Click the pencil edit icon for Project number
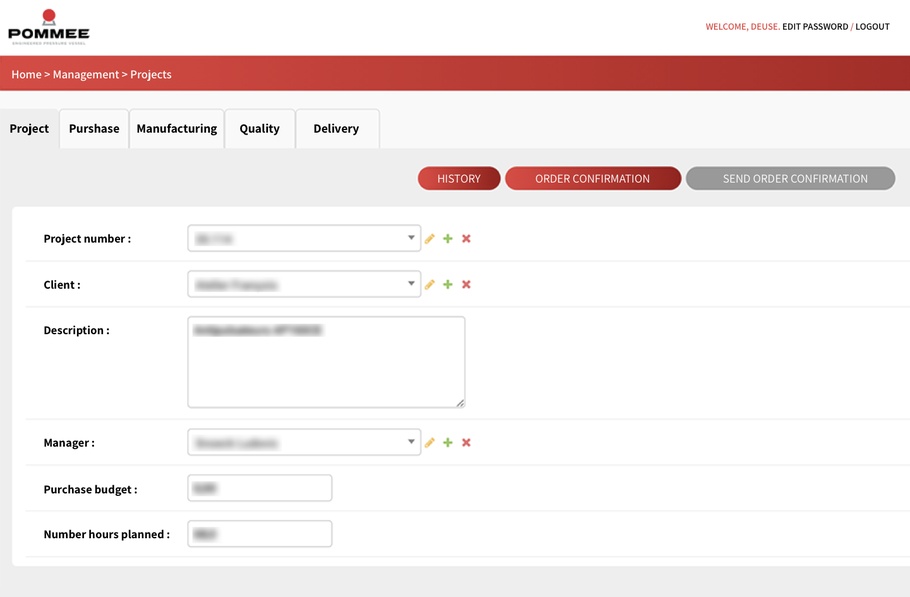This screenshot has height=597, width=910. (430, 239)
